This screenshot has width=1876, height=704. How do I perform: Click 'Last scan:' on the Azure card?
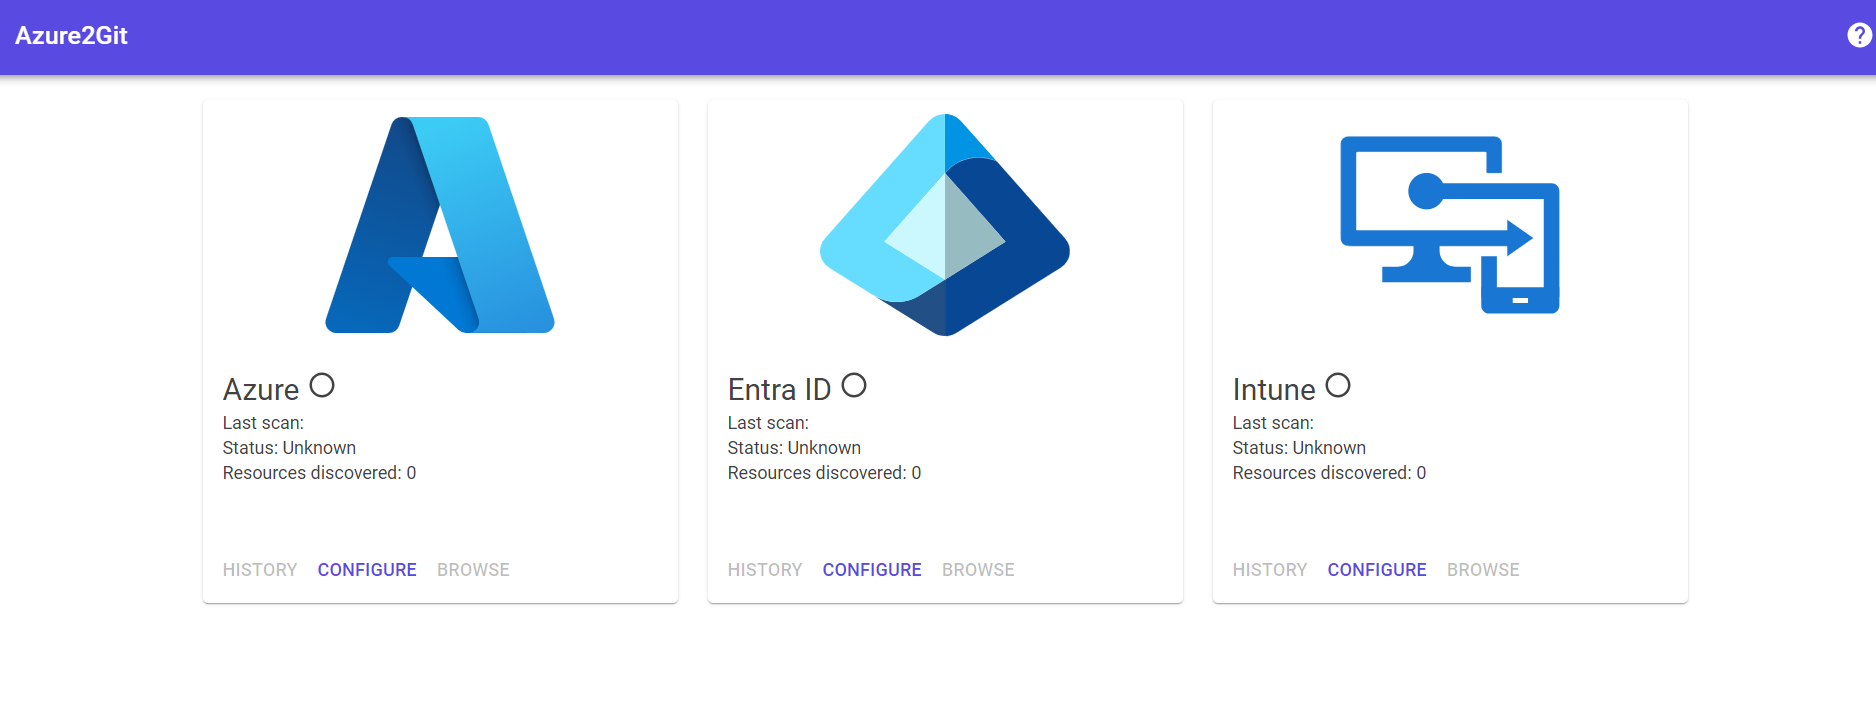coord(263,423)
